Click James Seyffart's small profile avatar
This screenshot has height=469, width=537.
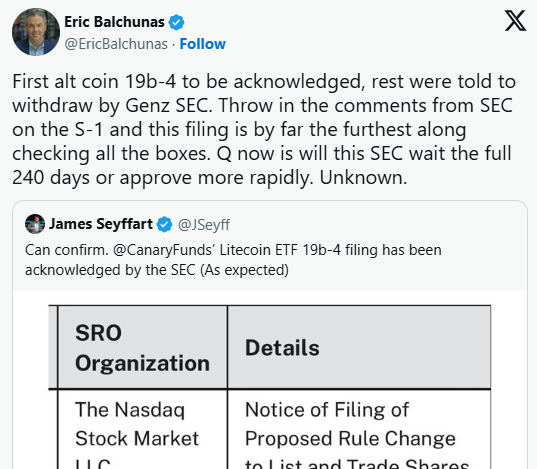pos(35,224)
